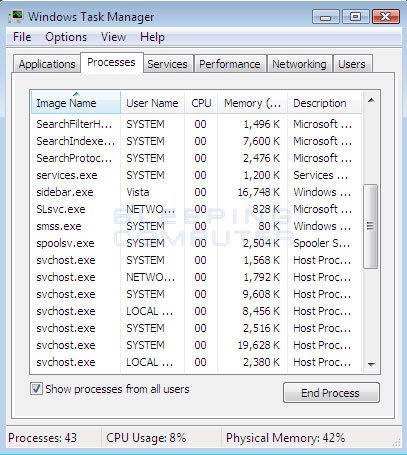Select the svchost.exe row using 19,628 K
The width and height of the screenshot is (407, 455).
coord(196,345)
